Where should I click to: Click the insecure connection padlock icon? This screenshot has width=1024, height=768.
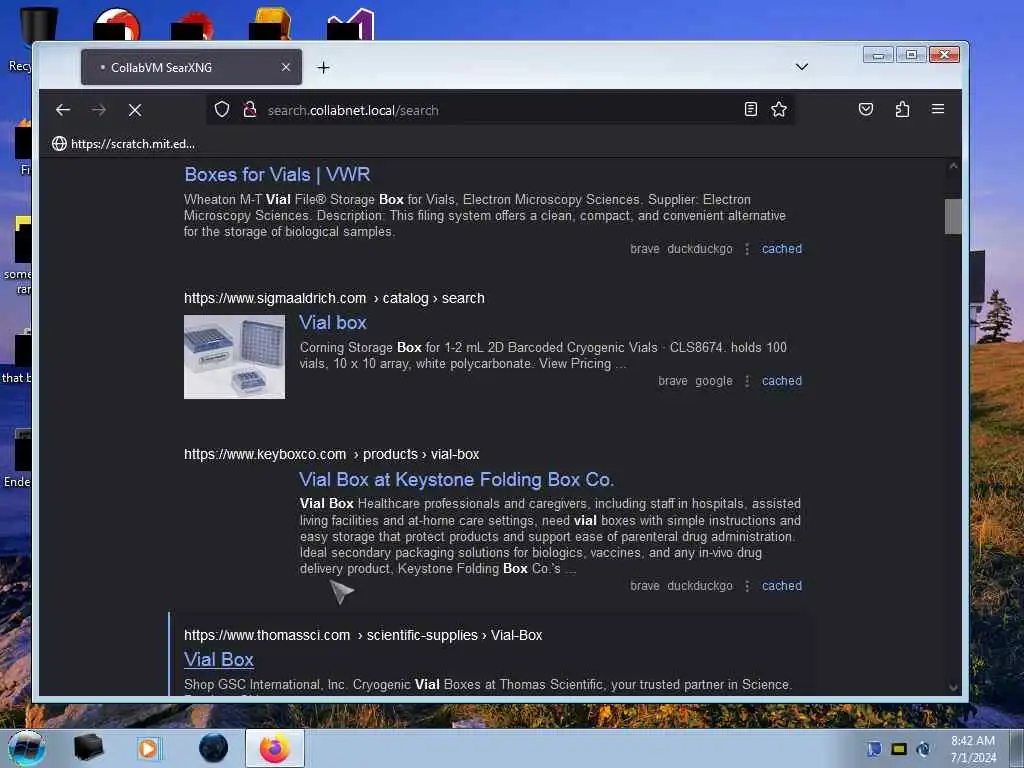coord(249,110)
